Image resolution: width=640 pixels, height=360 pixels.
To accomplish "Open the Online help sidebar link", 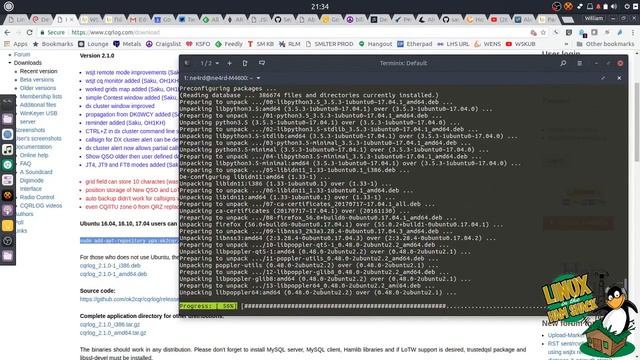I will [34, 155].
